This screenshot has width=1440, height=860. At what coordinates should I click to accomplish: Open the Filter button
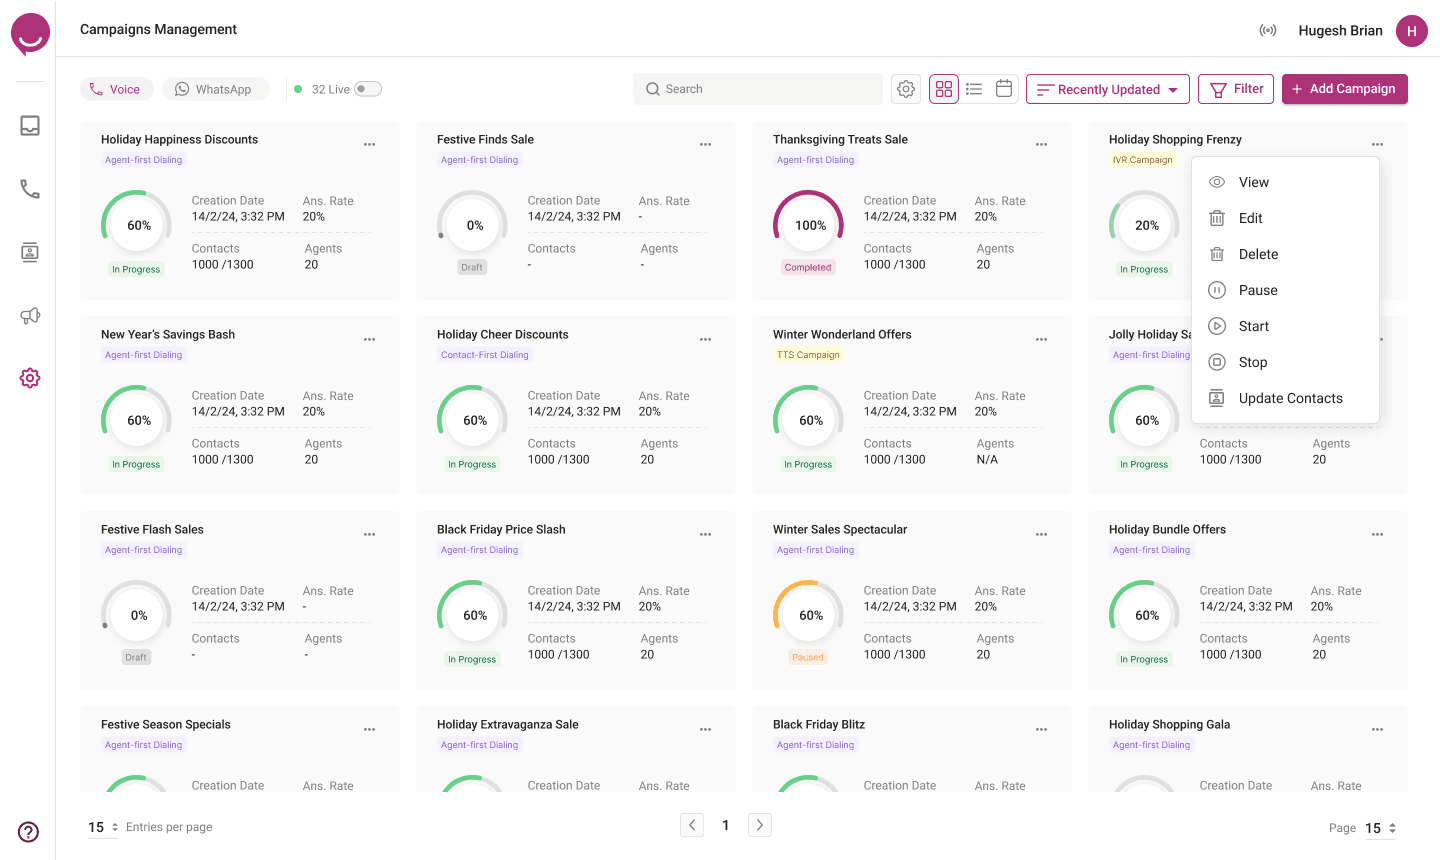tap(1236, 89)
